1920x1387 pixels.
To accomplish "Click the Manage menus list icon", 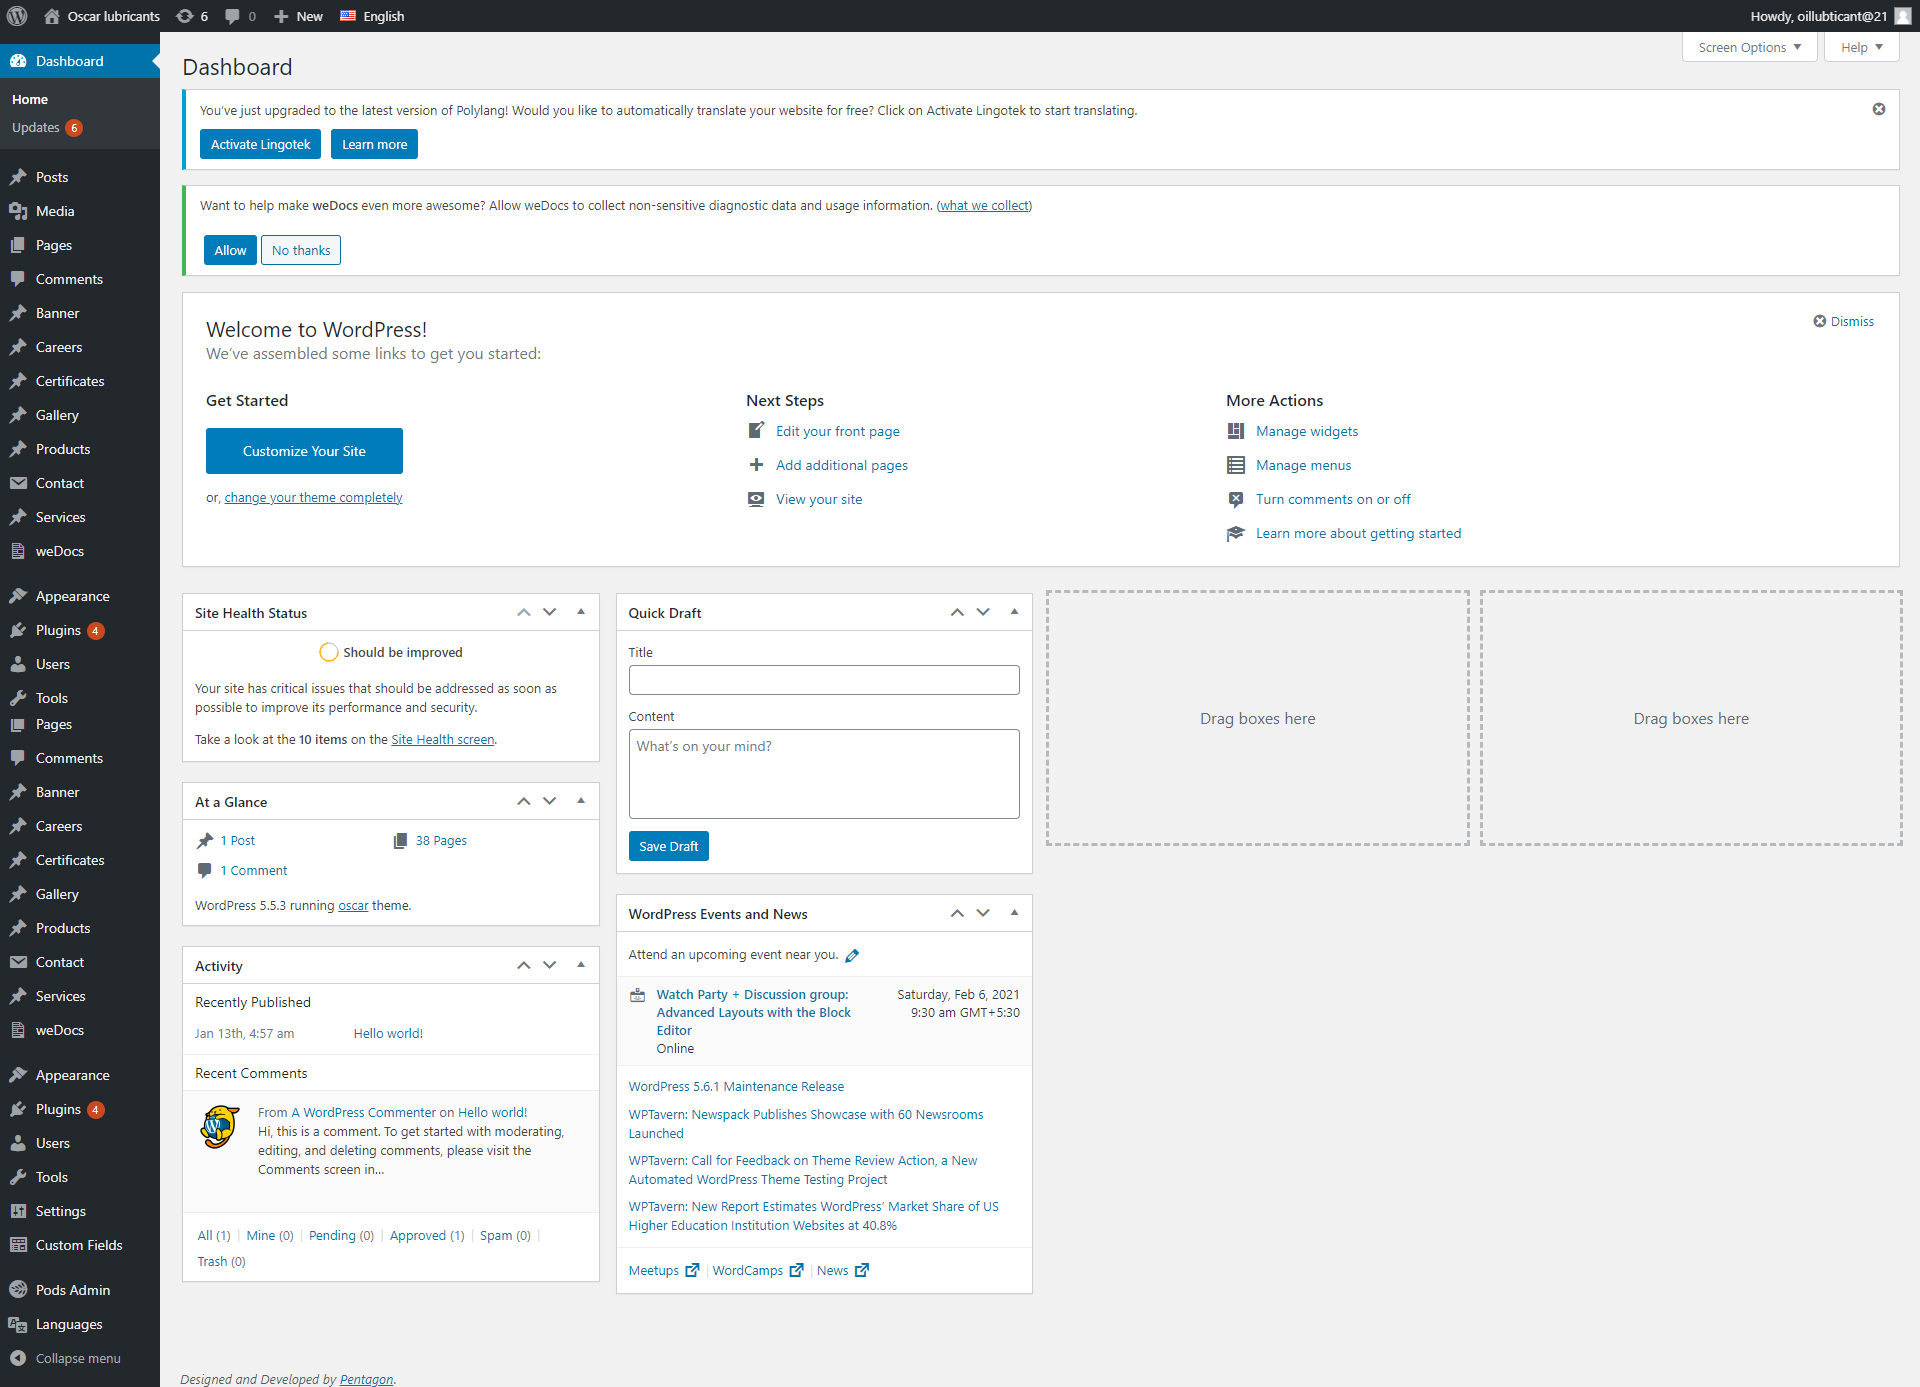I will 1236,465.
